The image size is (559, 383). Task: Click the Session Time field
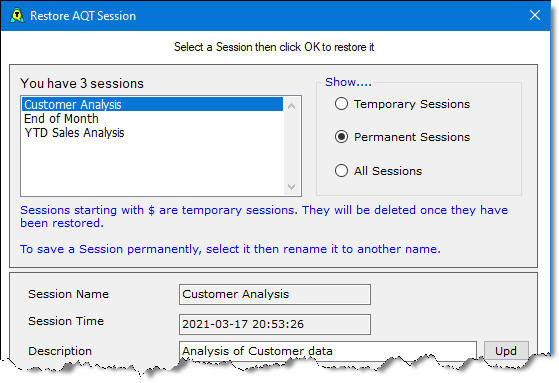[275, 324]
